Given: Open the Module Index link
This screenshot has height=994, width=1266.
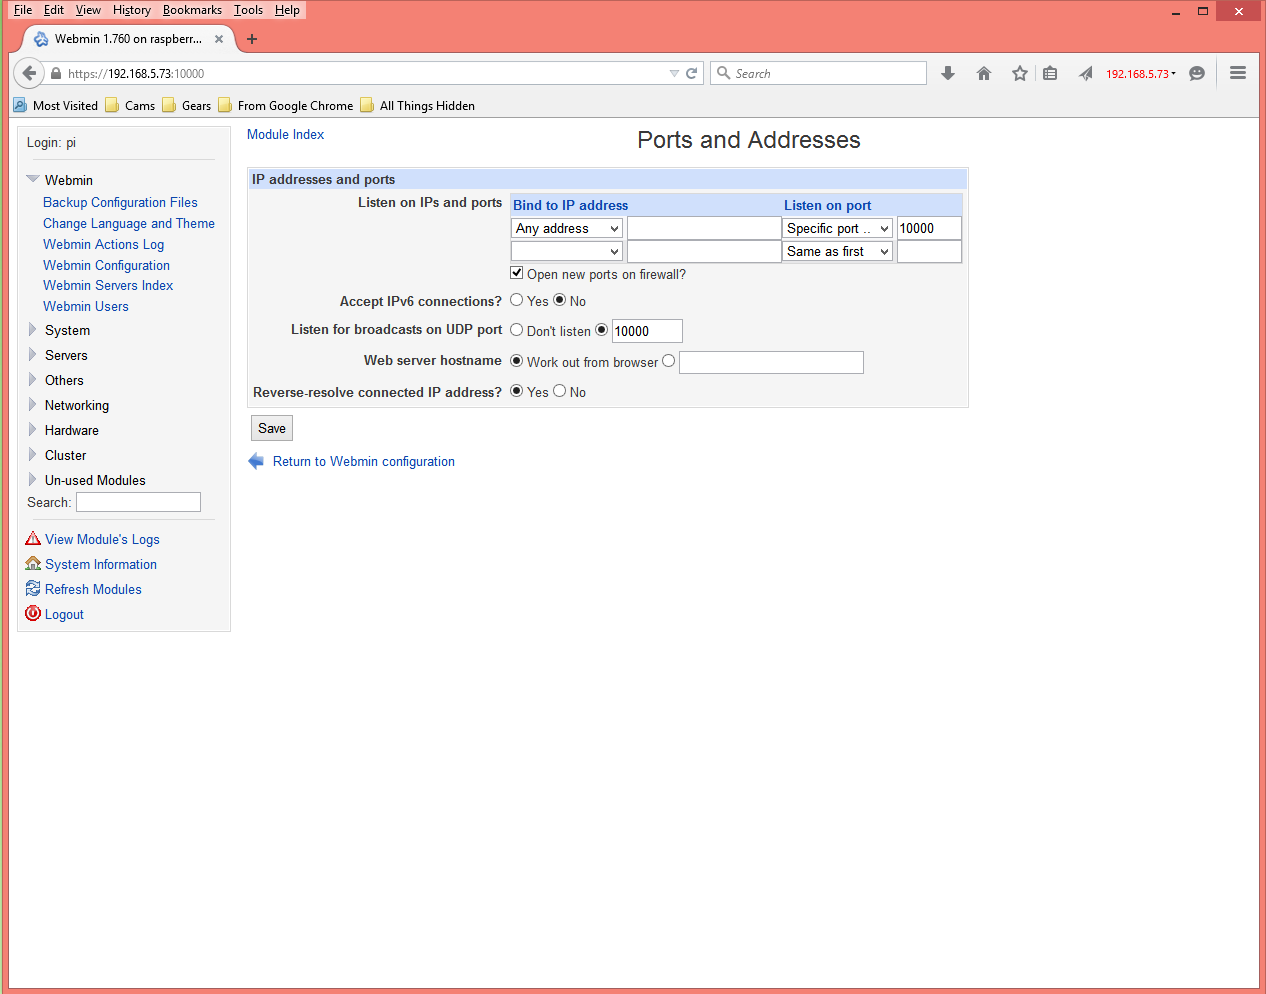Looking at the screenshot, I should [286, 134].
